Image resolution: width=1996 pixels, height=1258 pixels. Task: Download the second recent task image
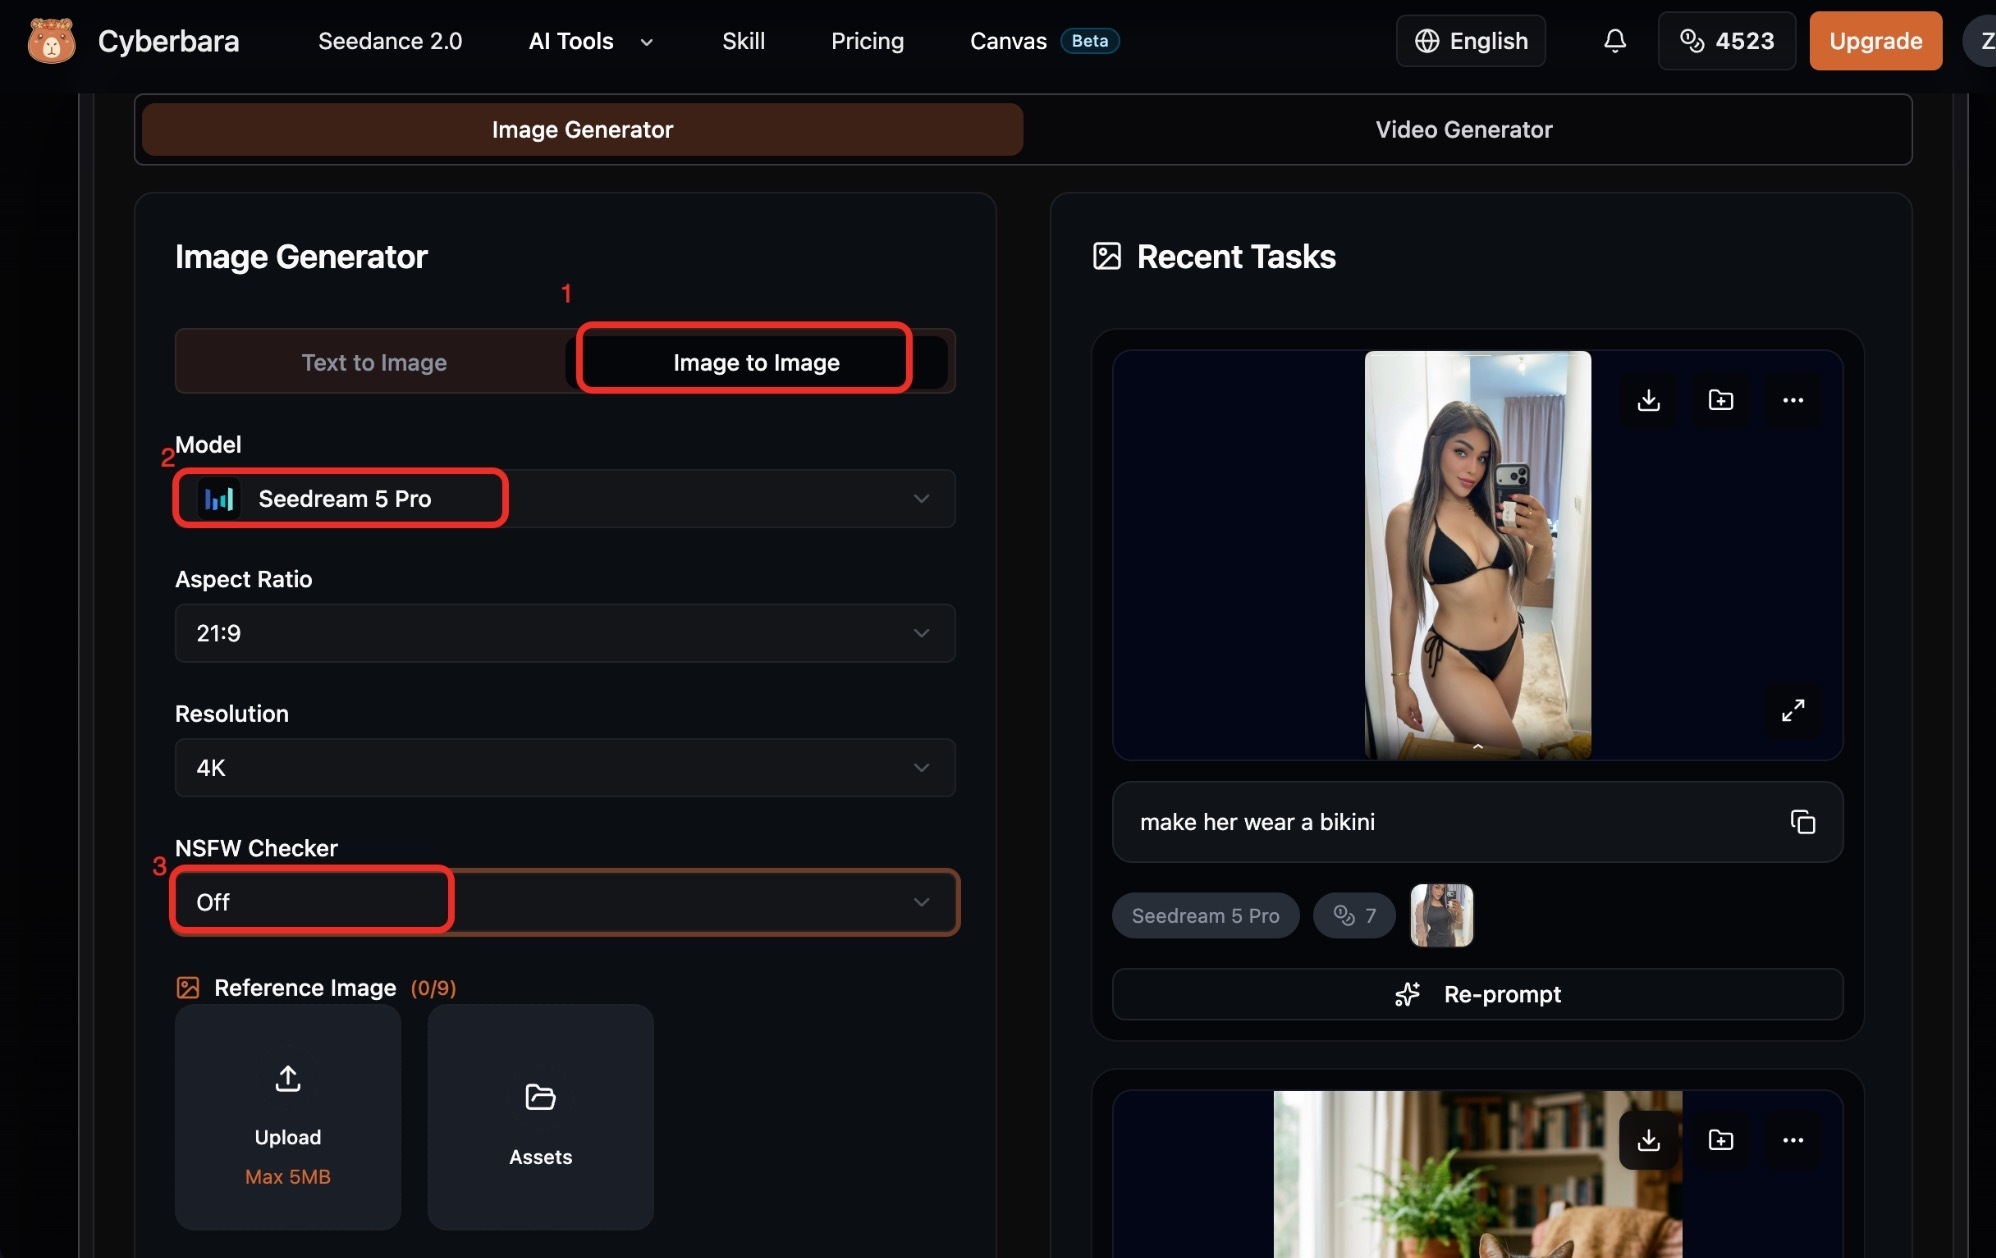1649,1140
